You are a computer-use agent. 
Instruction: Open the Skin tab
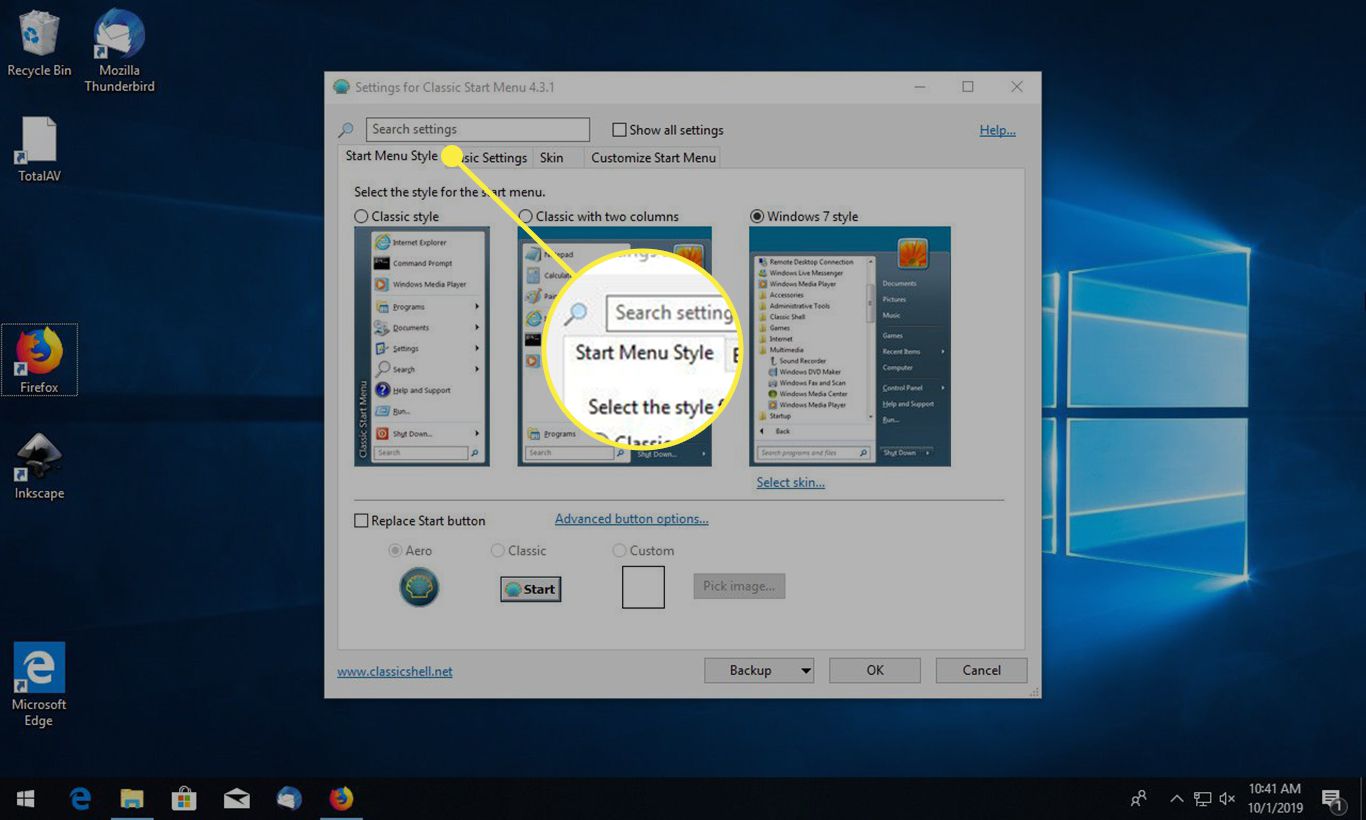(551, 158)
